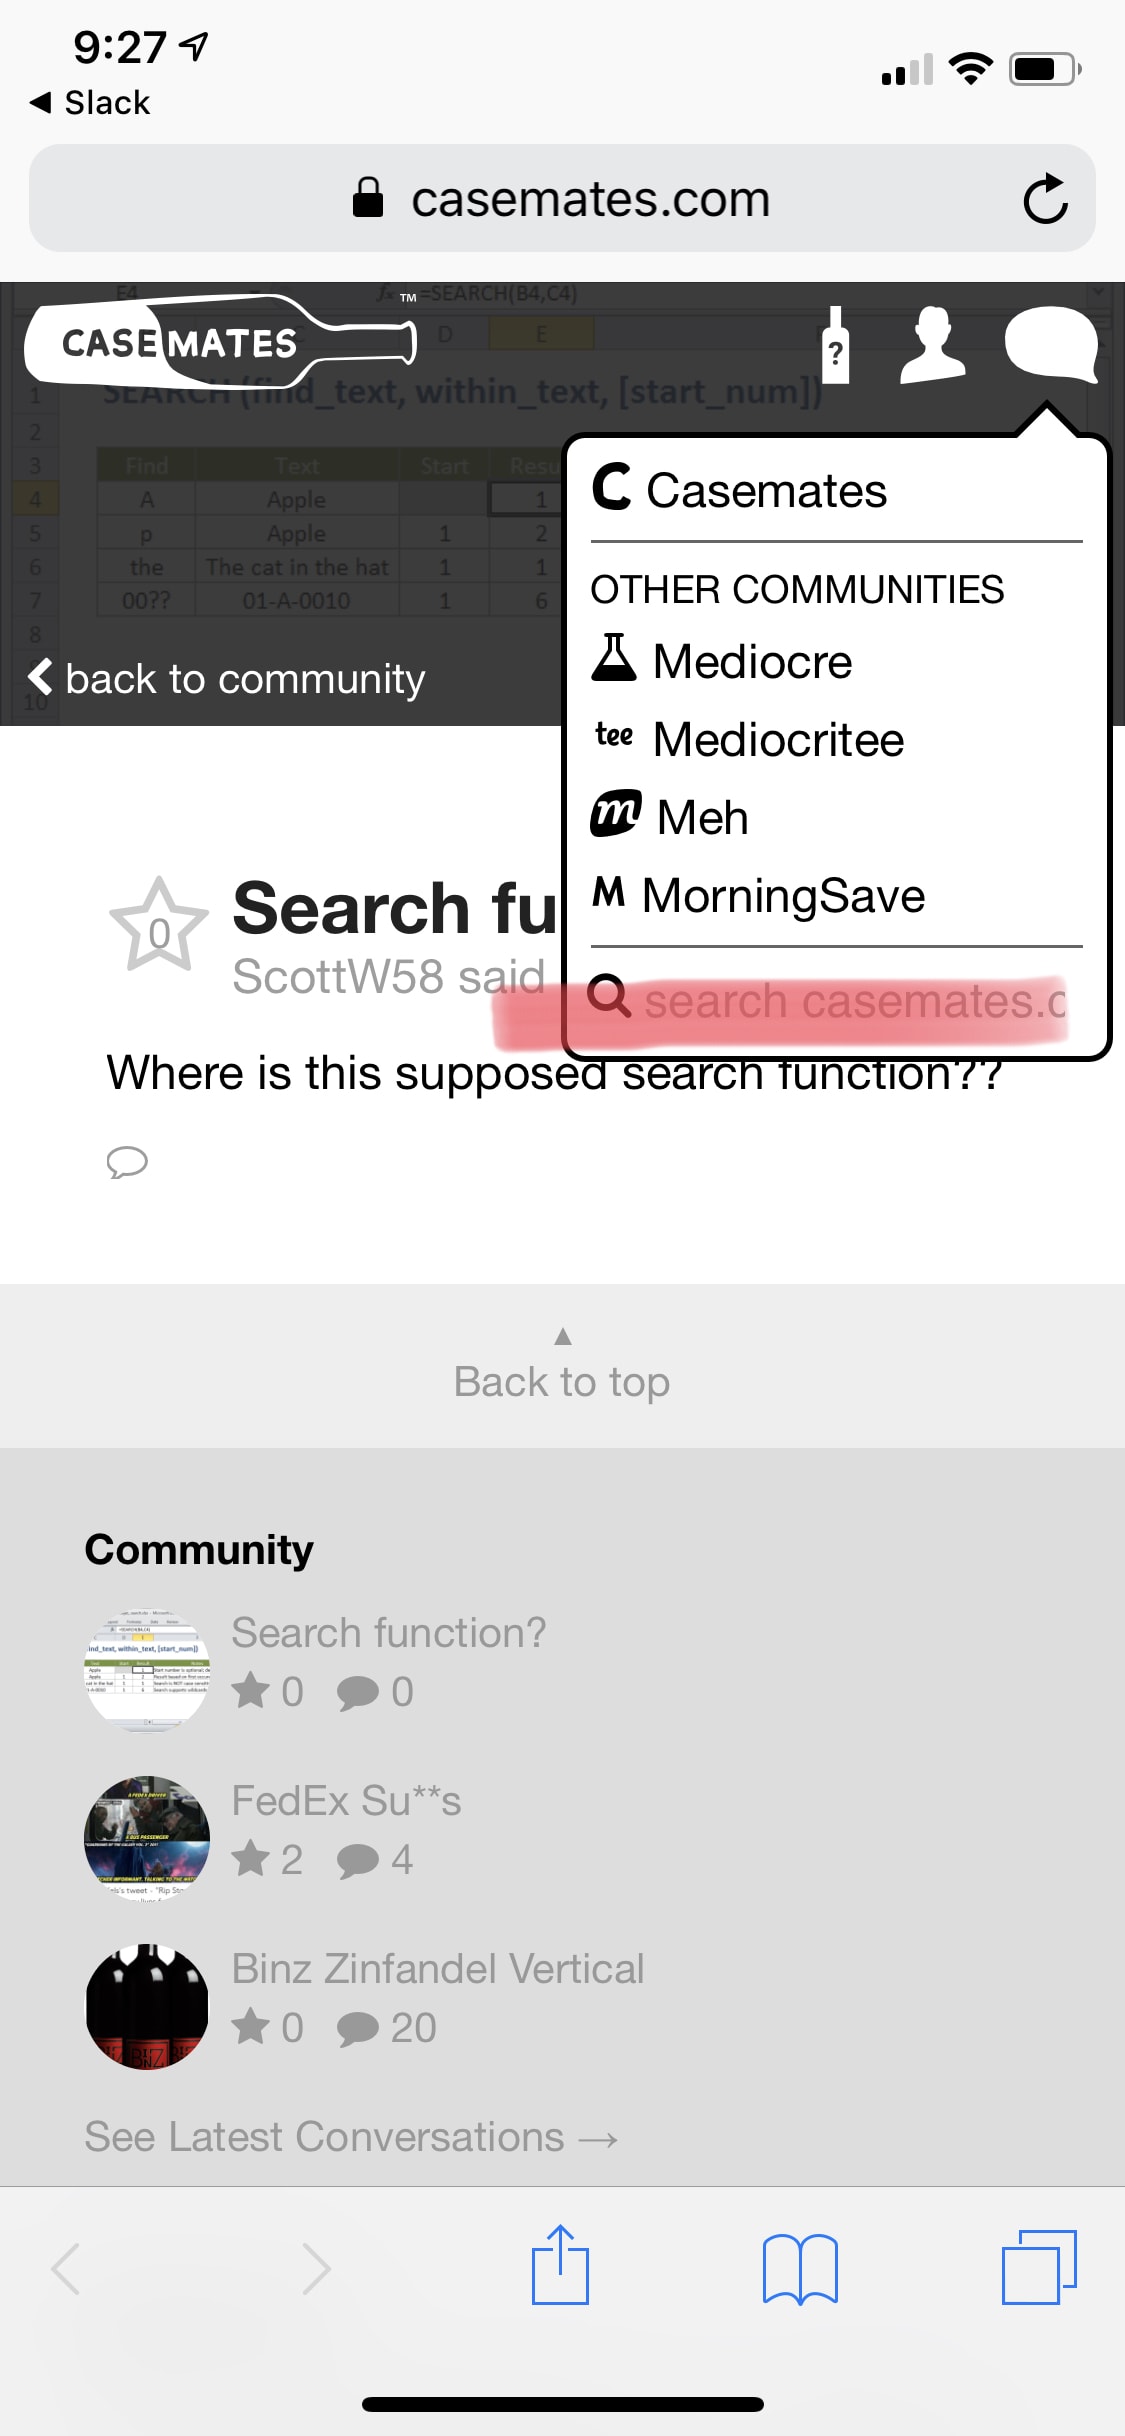Click the Casemates bottle logo
1125x2436 pixels.
point(220,342)
